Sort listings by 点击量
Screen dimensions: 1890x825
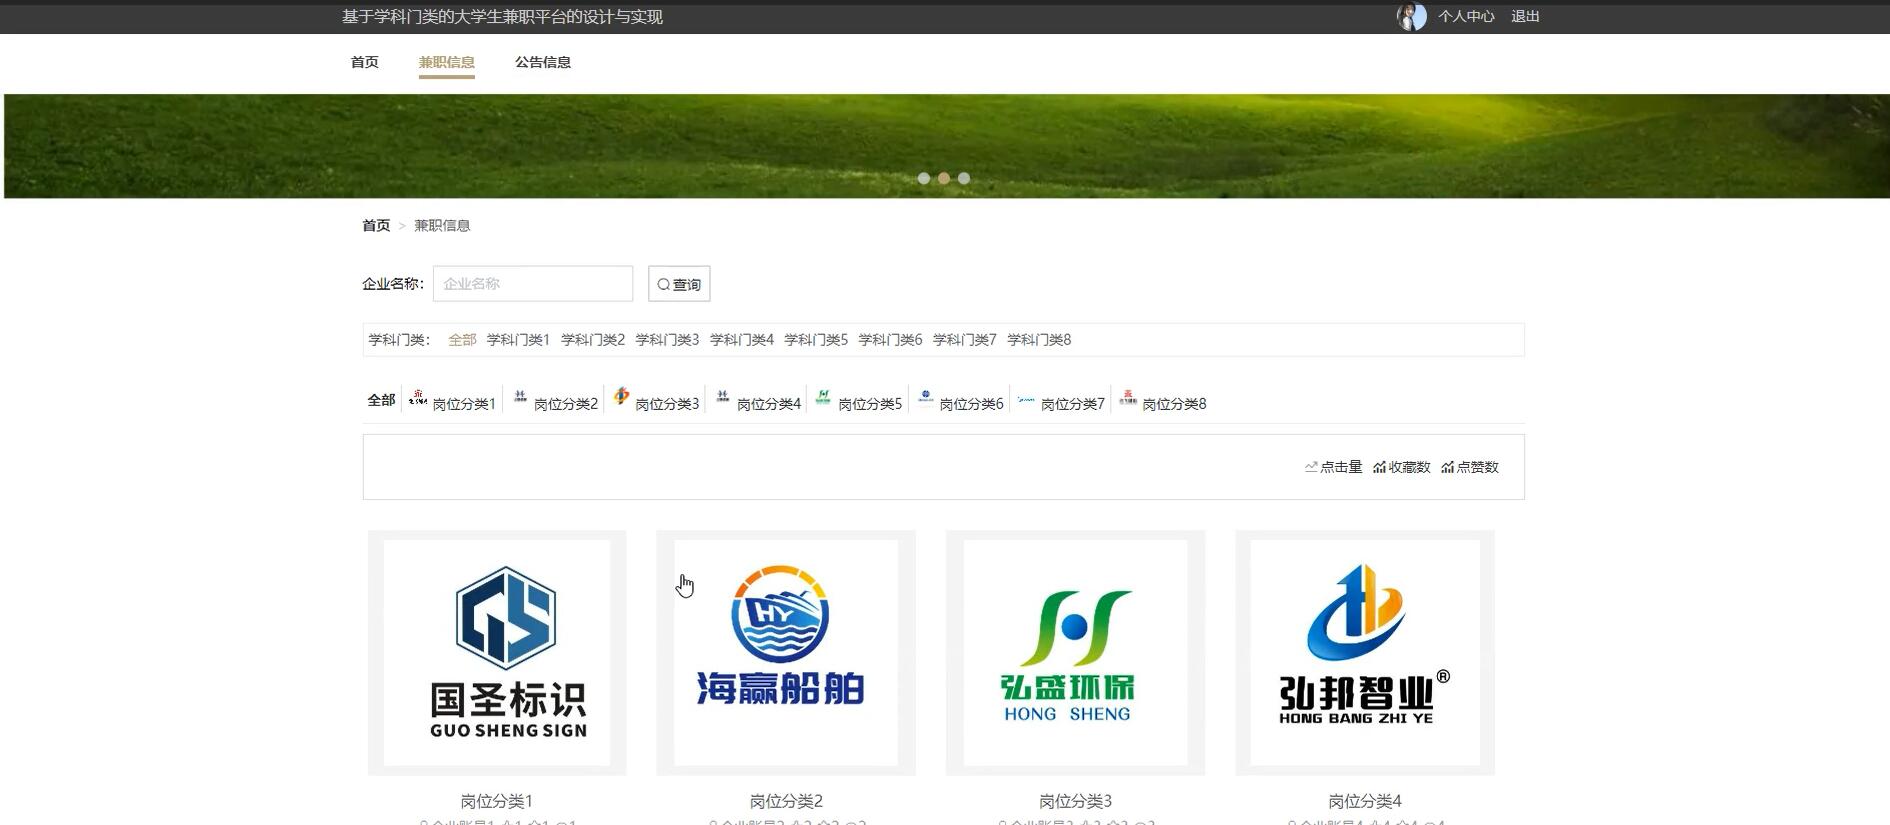pos(1333,467)
